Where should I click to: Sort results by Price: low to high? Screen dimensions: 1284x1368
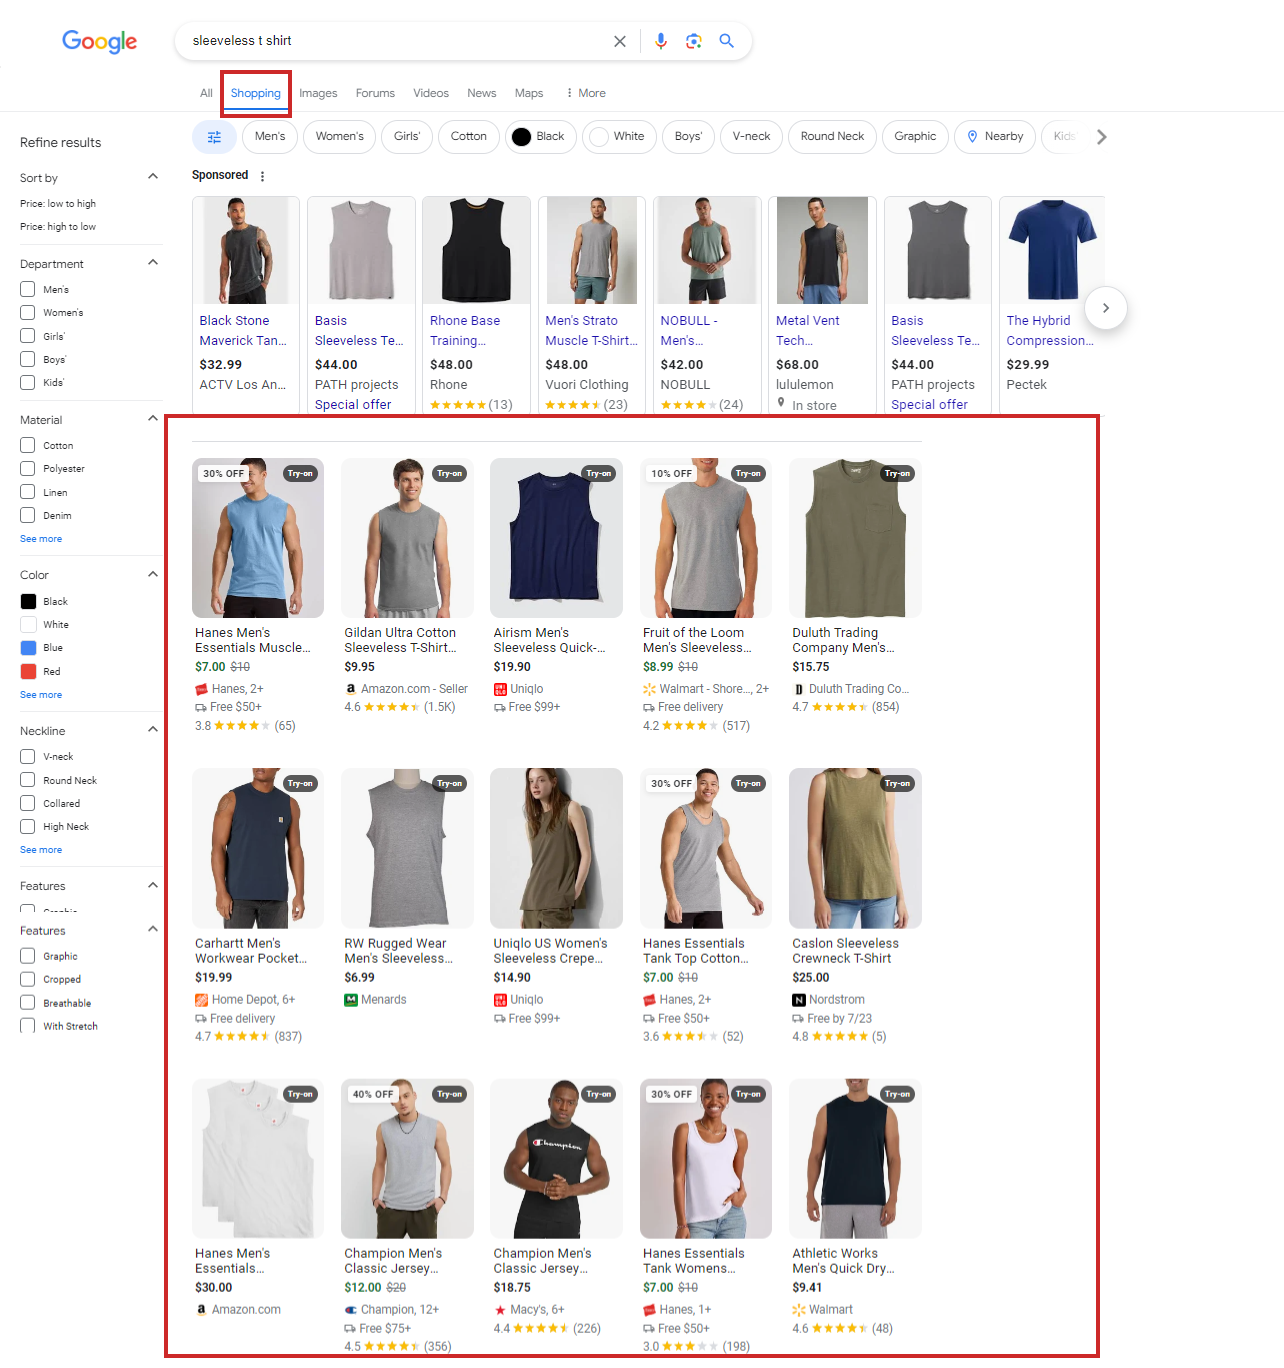(58, 203)
